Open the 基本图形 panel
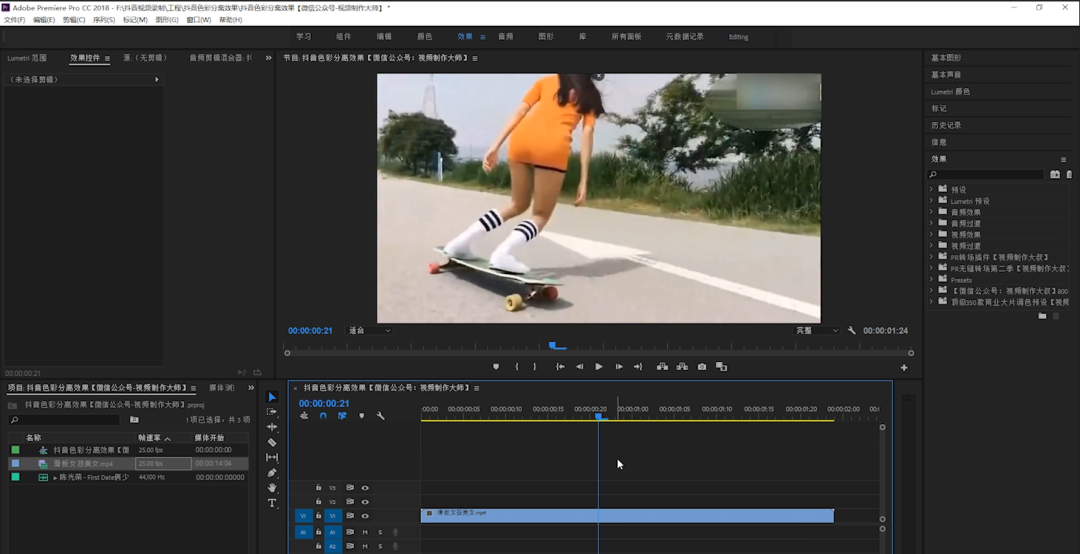This screenshot has width=1080, height=554. (946, 58)
